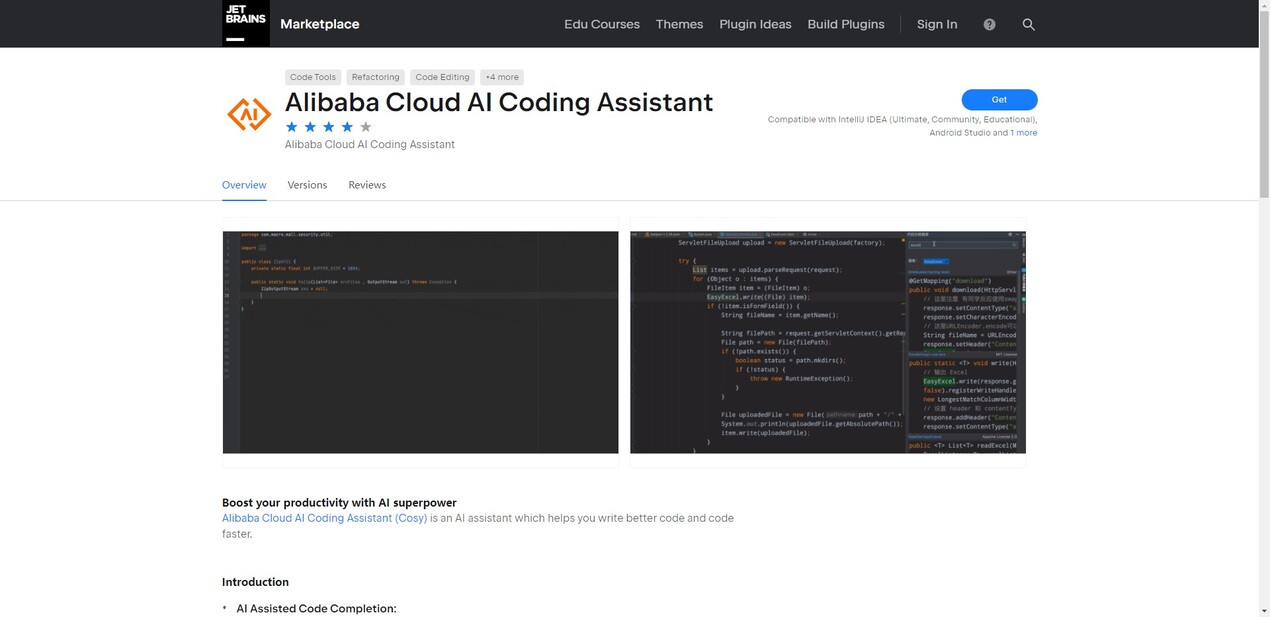Click the JetBrains logo

click(x=244, y=23)
